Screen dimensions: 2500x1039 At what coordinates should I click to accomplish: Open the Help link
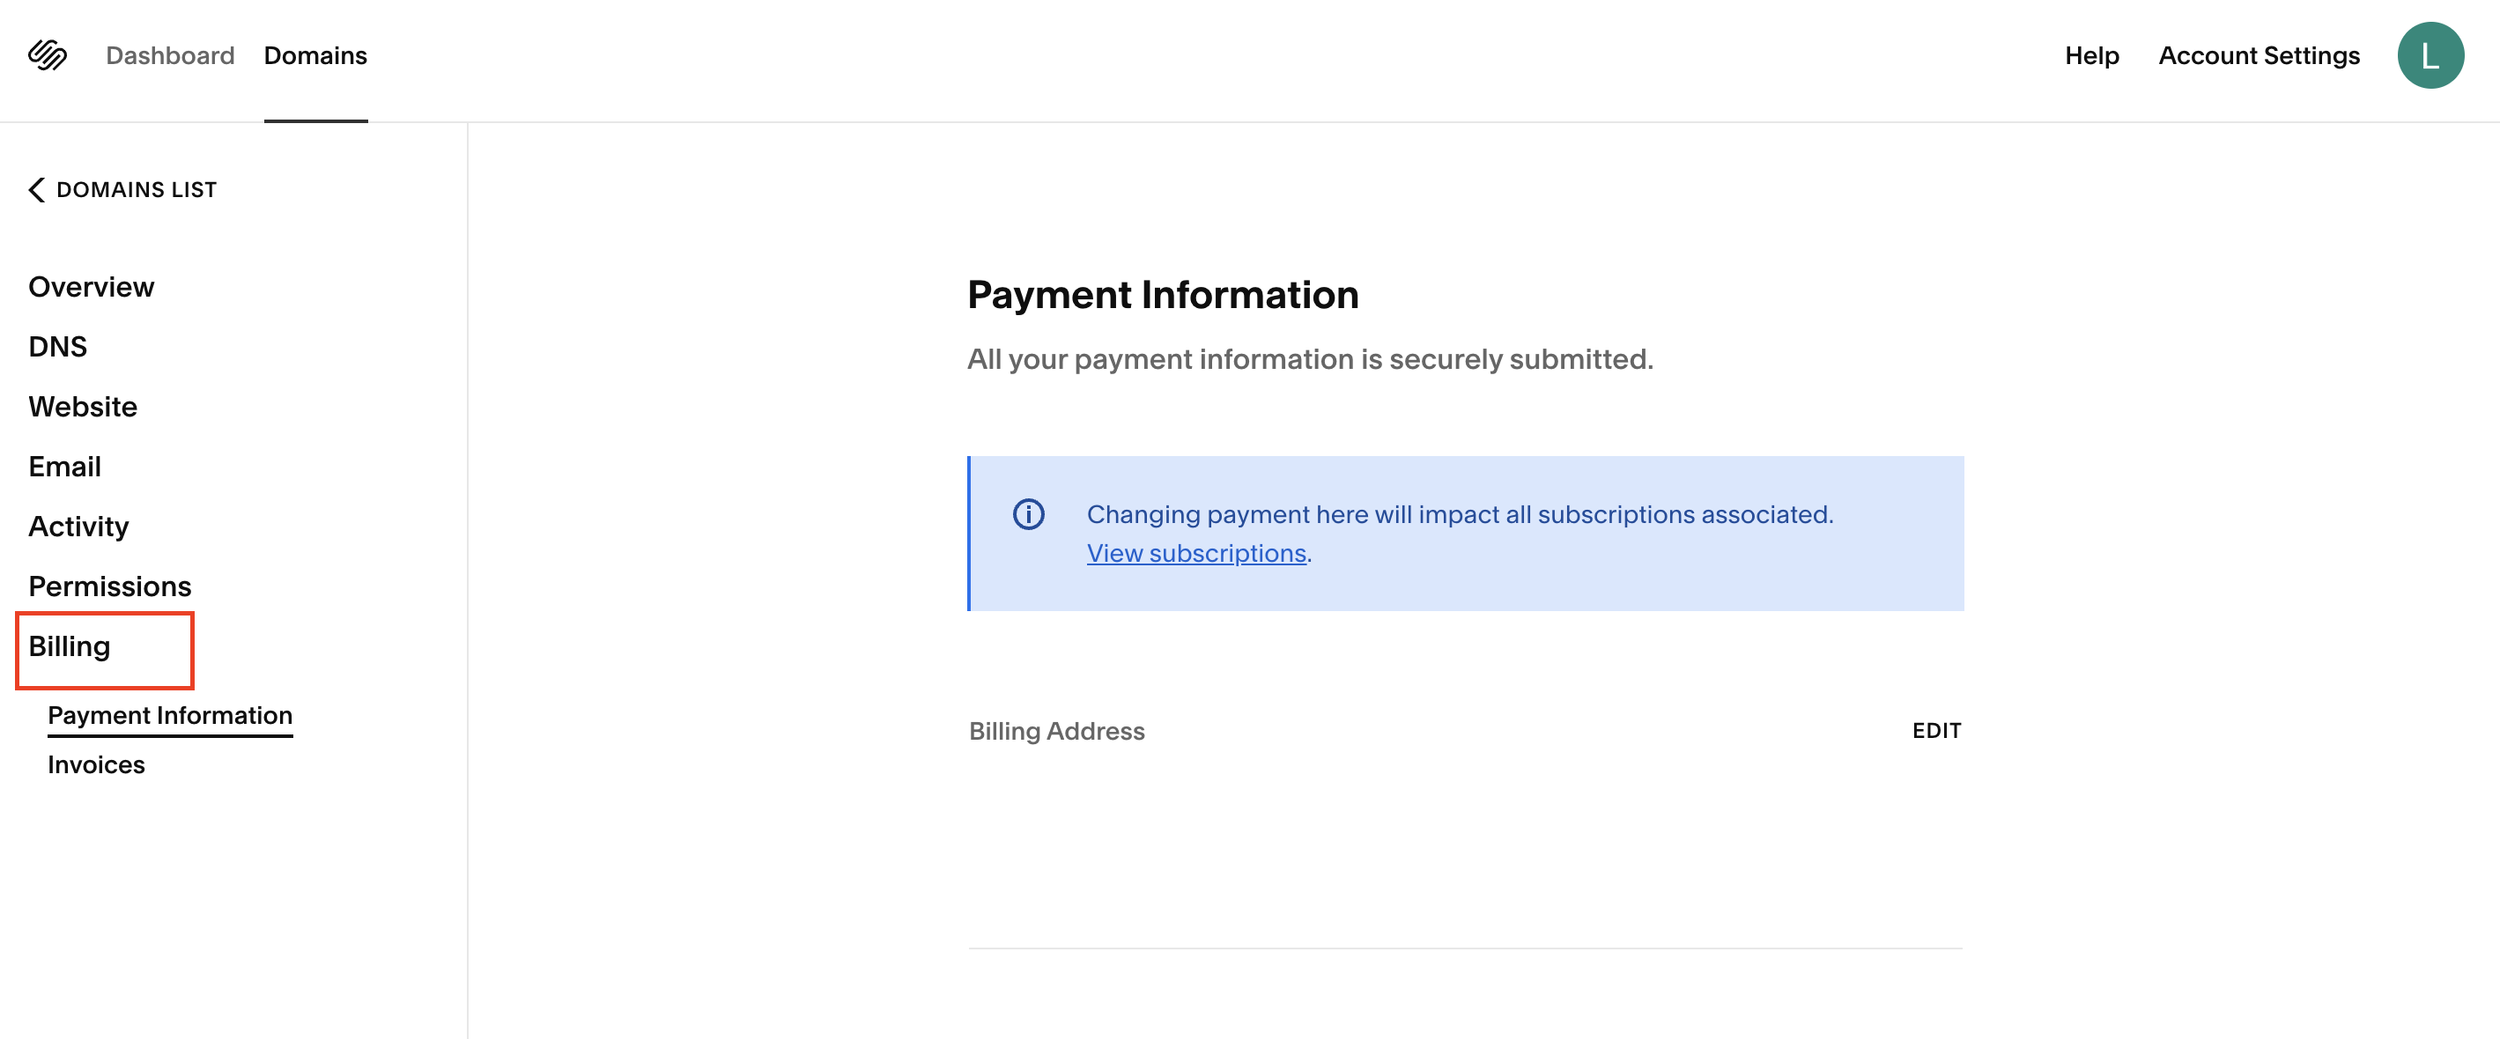pos(2091,56)
